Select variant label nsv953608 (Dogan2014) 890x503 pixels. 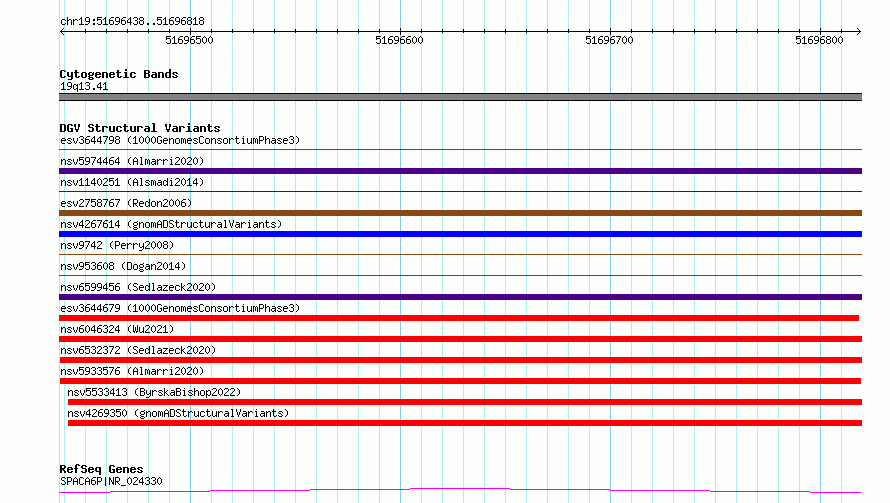123,266
